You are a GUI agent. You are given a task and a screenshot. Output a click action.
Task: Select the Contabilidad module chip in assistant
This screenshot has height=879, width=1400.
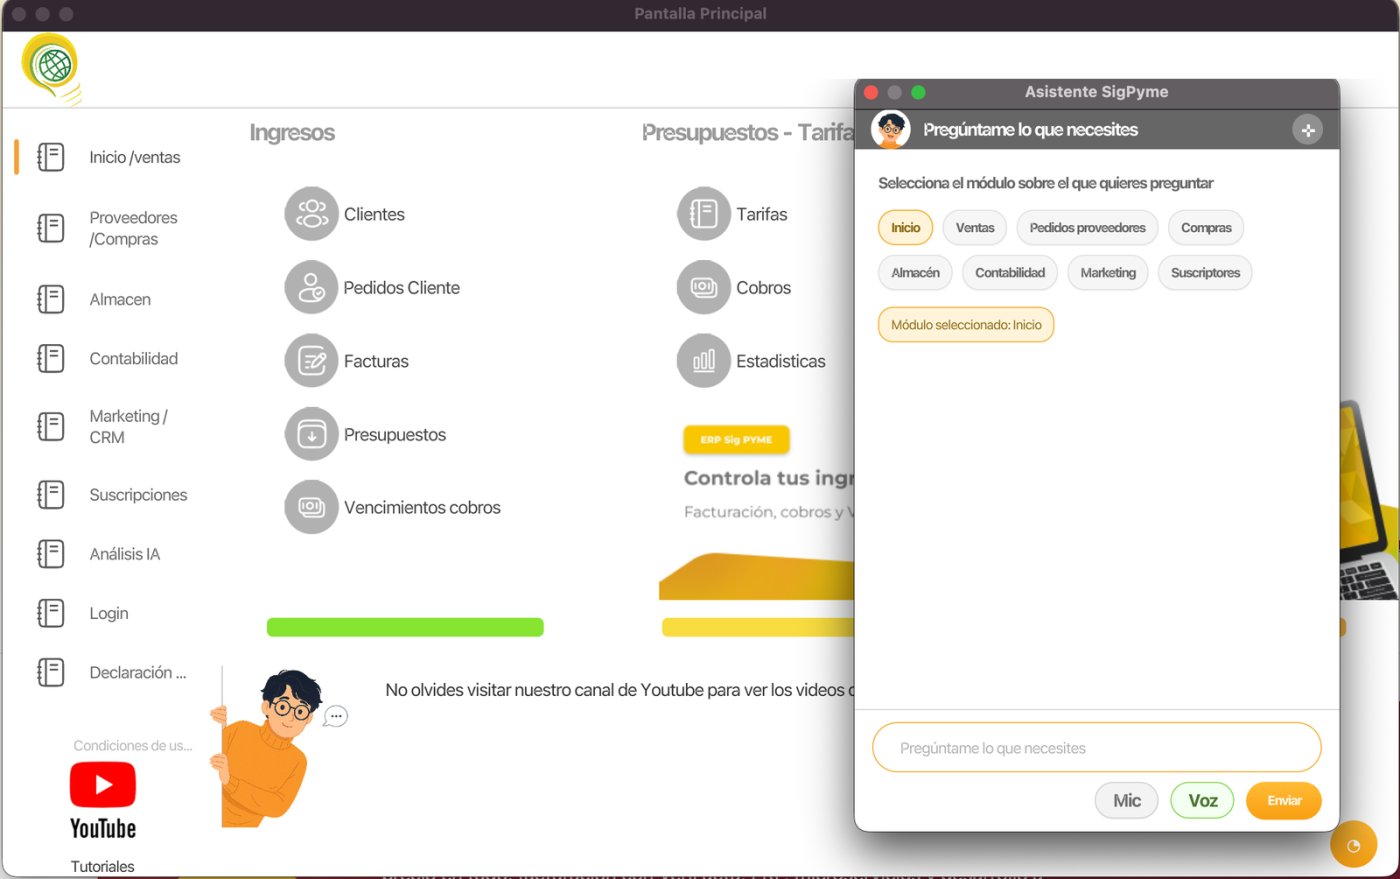(x=1010, y=273)
